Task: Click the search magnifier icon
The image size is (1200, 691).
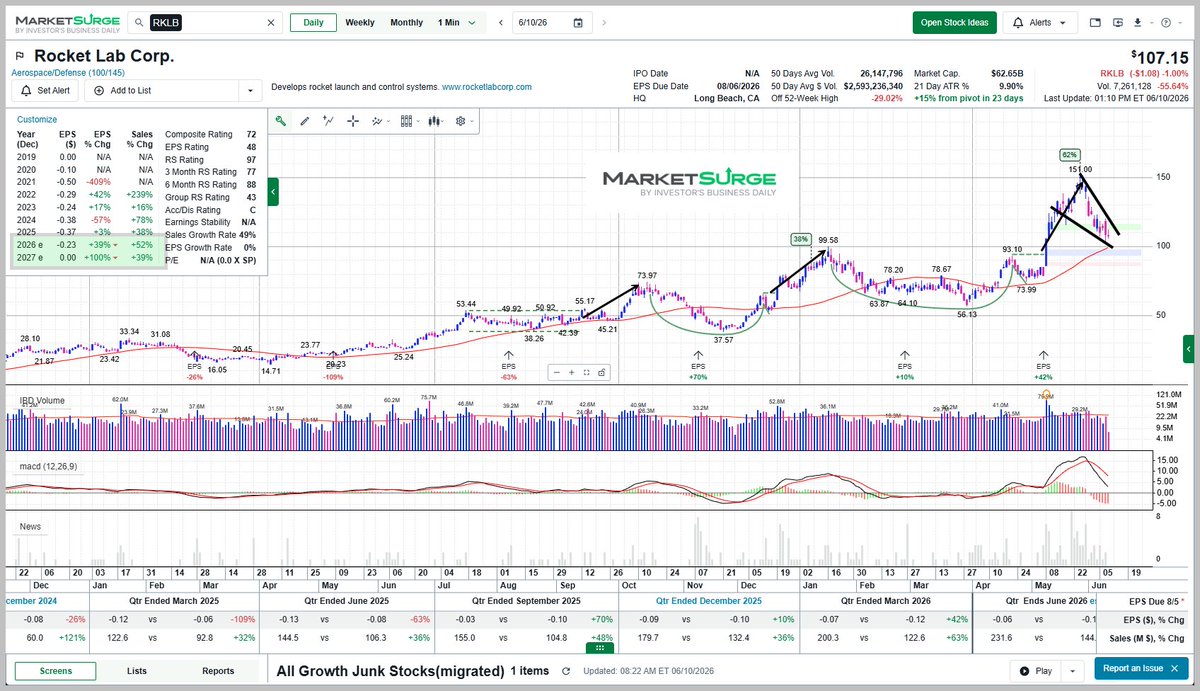Action: point(138,23)
